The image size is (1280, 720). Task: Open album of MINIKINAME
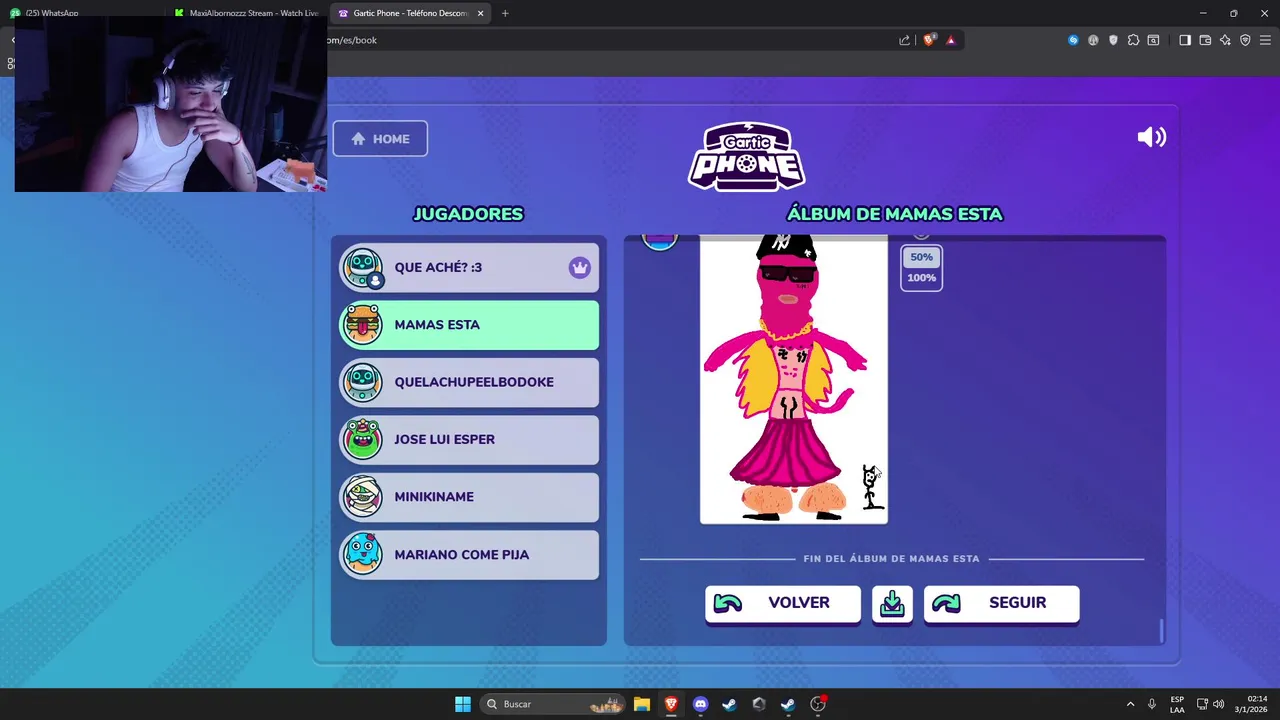click(x=469, y=497)
